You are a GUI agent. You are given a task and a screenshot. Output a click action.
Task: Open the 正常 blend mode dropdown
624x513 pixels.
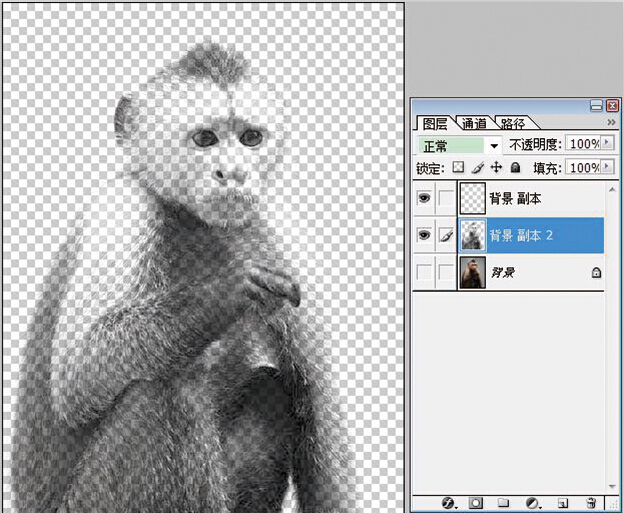pyautogui.click(x=493, y=145)
